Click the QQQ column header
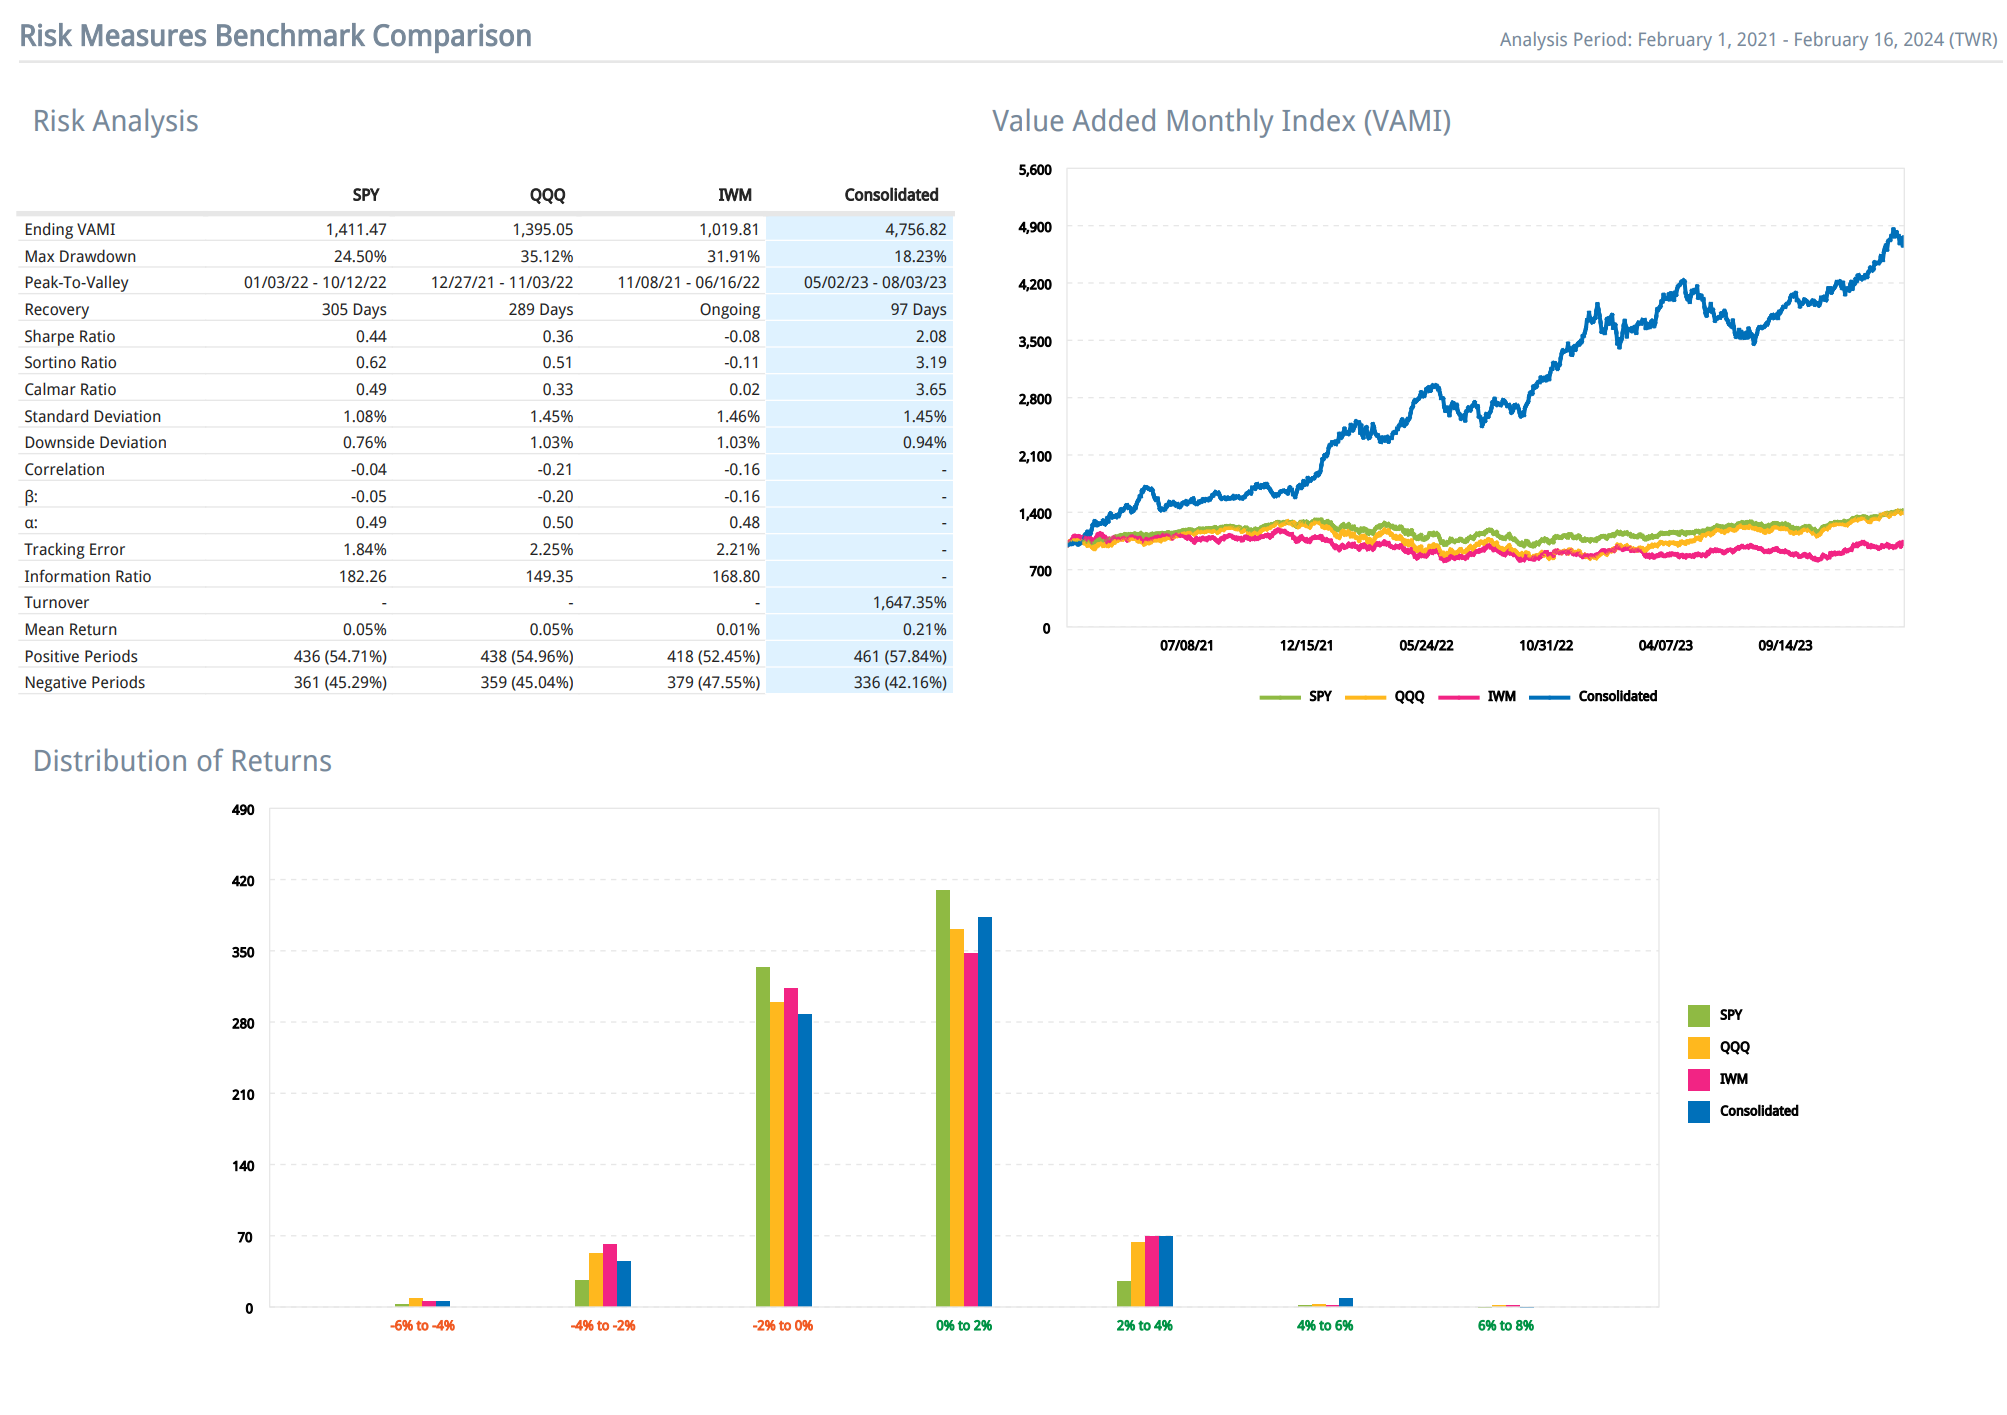The width and height of the screenshot is (2007, 1415). coord(547,195)
